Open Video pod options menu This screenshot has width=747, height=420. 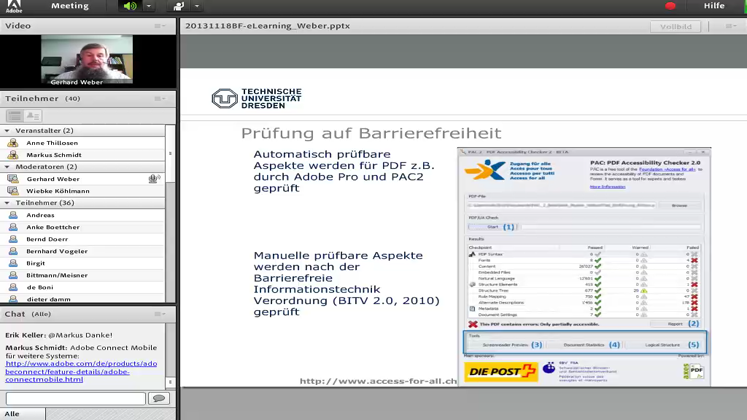point(160,26)
